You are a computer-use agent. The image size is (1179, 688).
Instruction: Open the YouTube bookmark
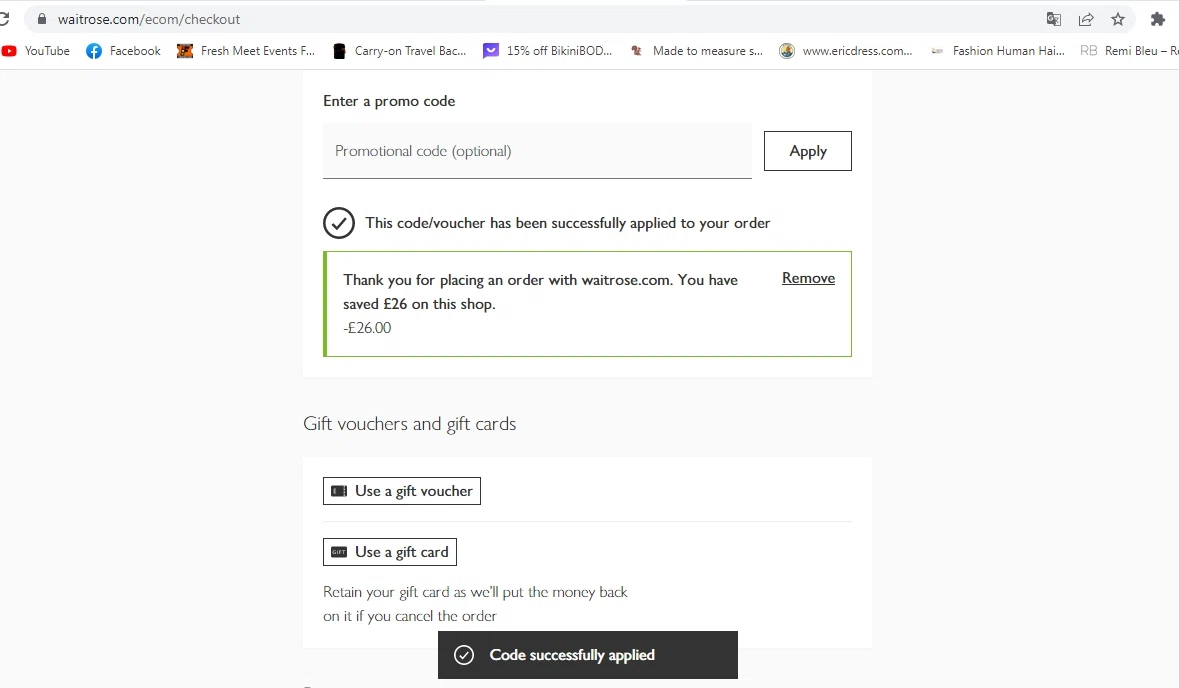point(37,51)
